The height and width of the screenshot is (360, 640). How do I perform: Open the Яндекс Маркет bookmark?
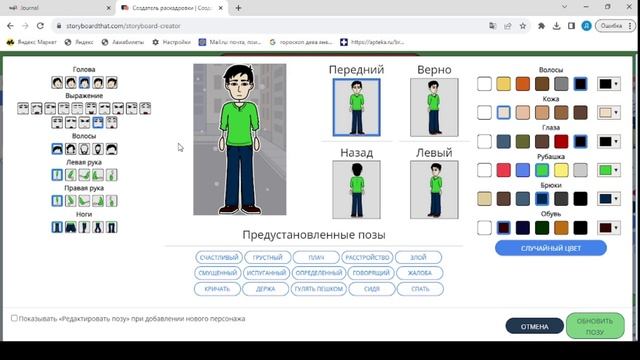[31, 42]
